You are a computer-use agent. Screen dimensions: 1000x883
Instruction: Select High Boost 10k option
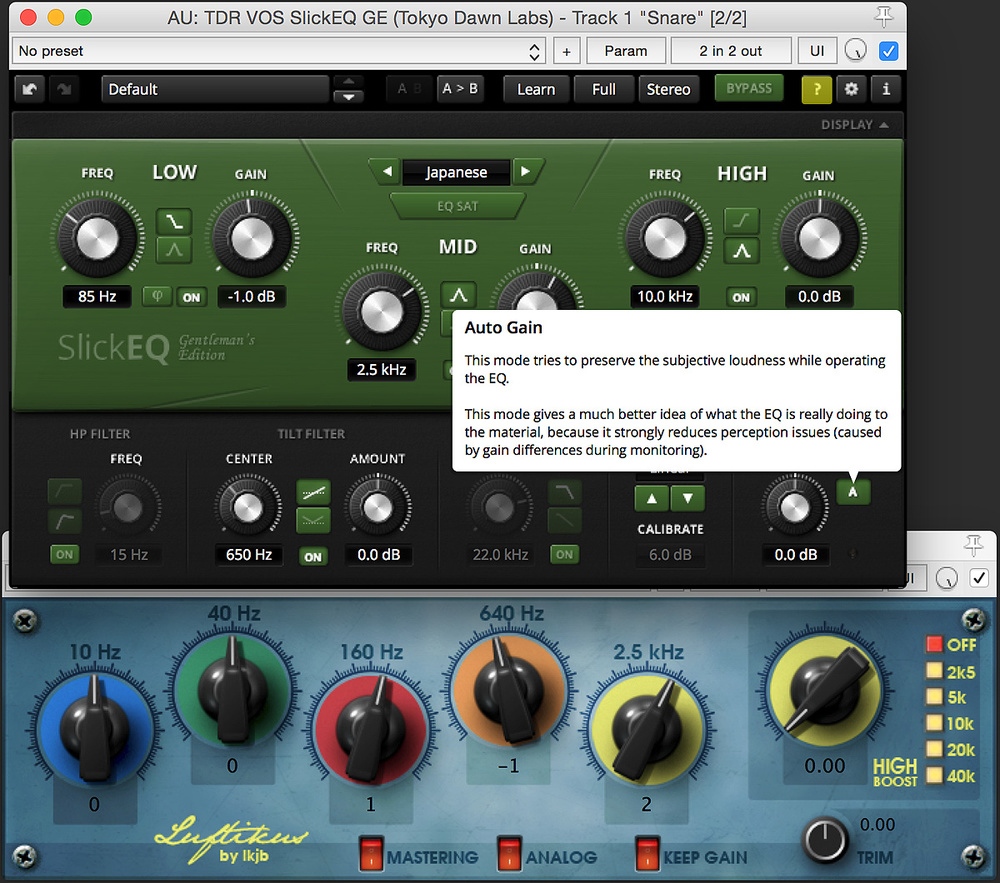pos(934,722)
